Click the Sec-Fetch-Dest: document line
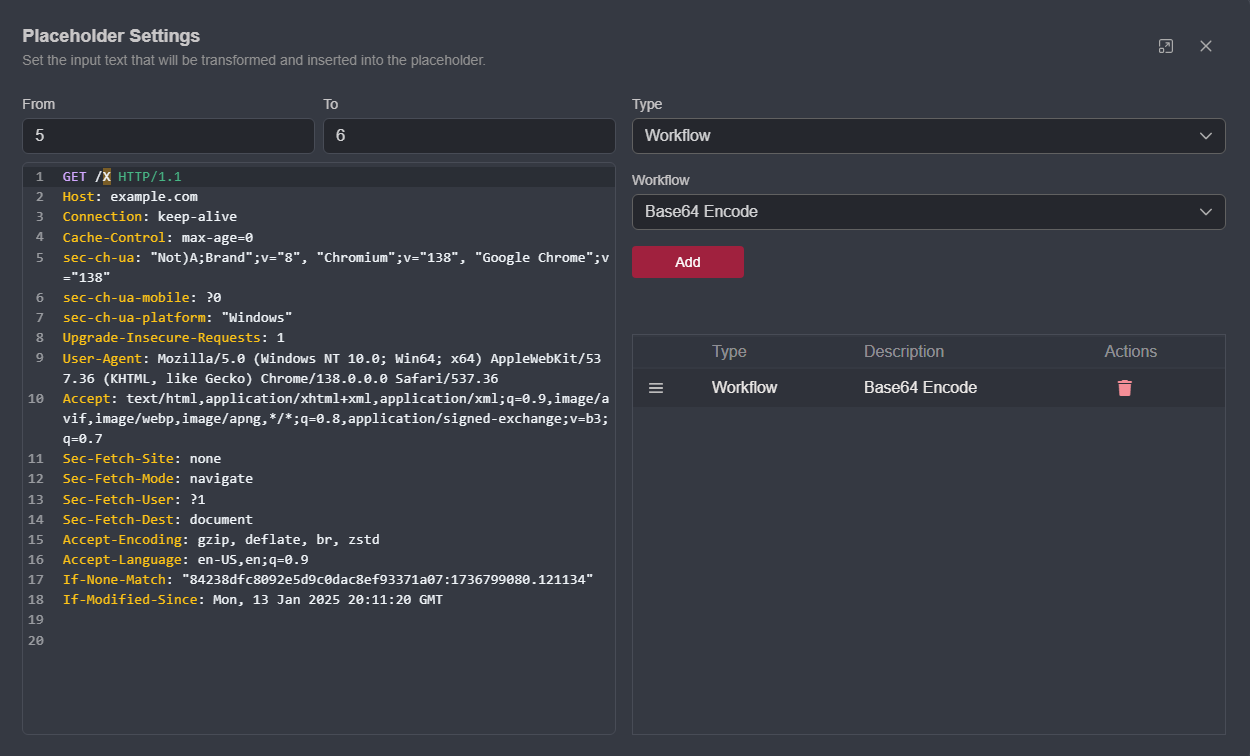This screenshot has width=1250, height=756. click(158, 520)
